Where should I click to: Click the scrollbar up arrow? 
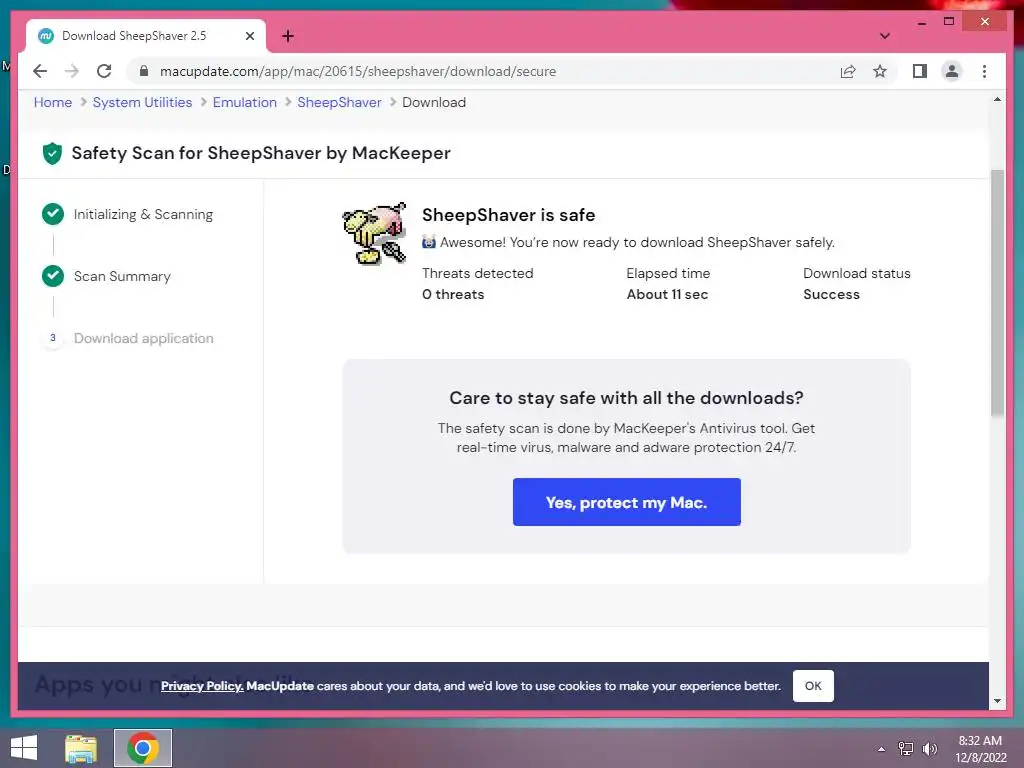click(x=997, y=99)
